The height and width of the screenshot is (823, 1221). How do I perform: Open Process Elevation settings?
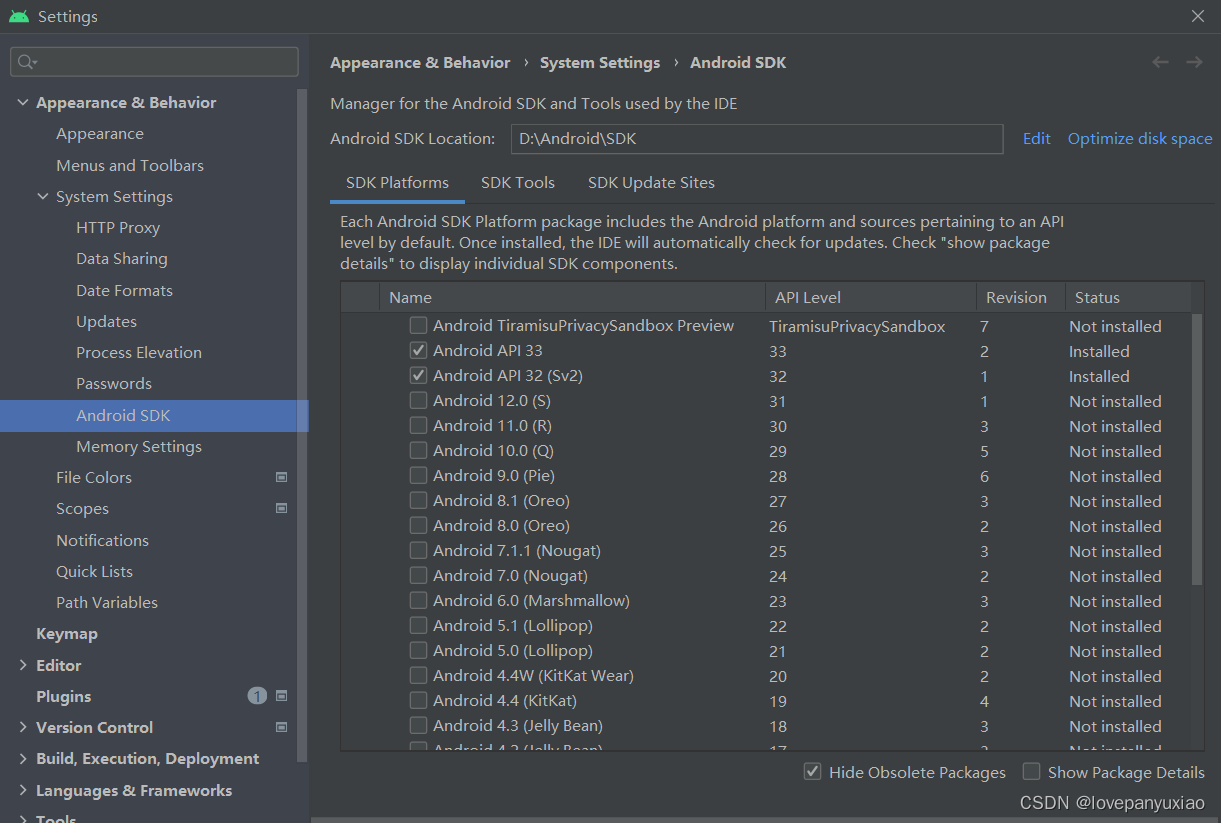point(139,352)
